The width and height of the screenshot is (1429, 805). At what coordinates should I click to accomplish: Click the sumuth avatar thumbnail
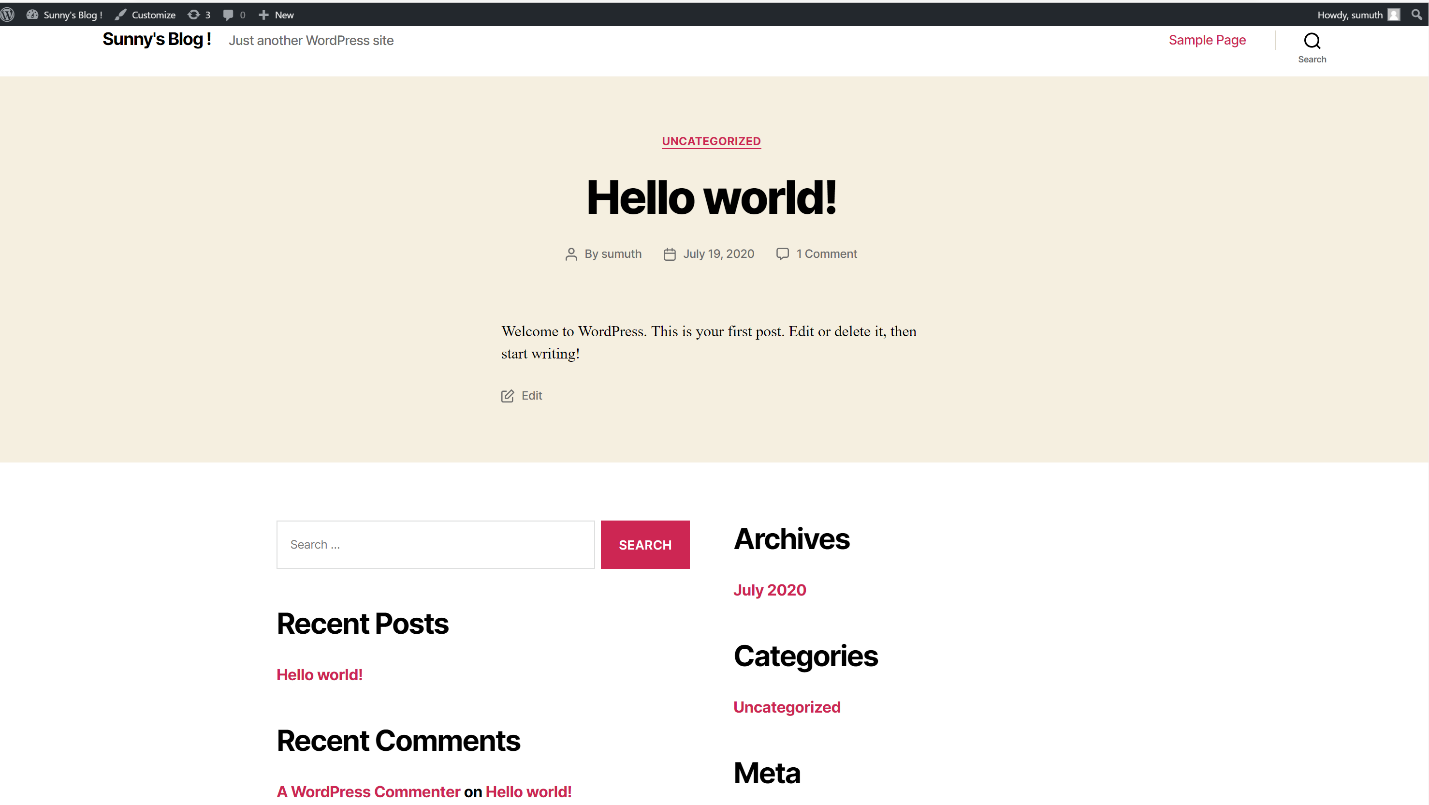point(1396,13)
